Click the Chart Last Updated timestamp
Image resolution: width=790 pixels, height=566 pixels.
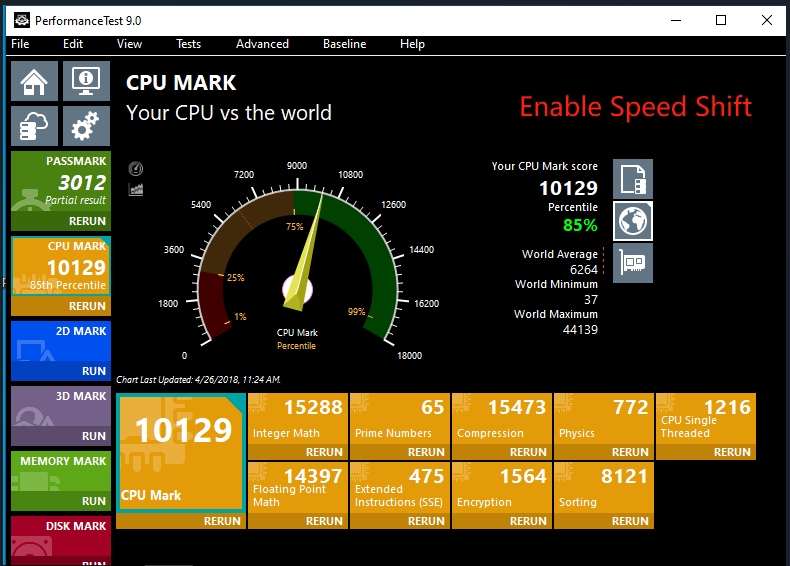click(199, 380)
